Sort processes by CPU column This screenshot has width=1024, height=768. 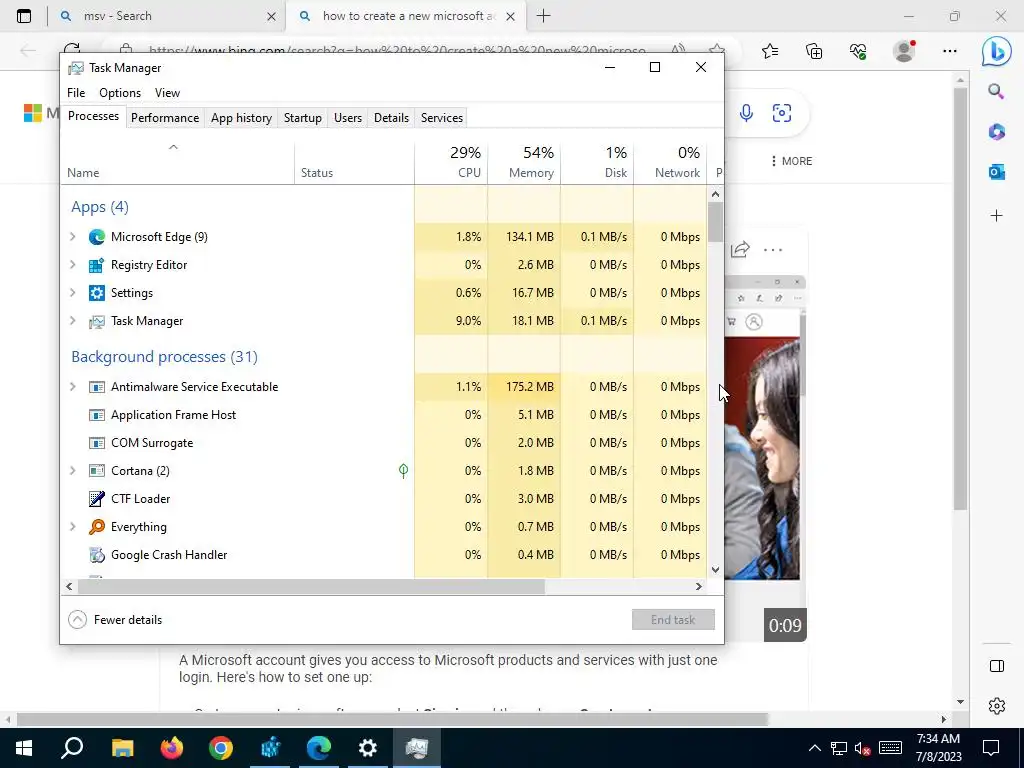451,162
